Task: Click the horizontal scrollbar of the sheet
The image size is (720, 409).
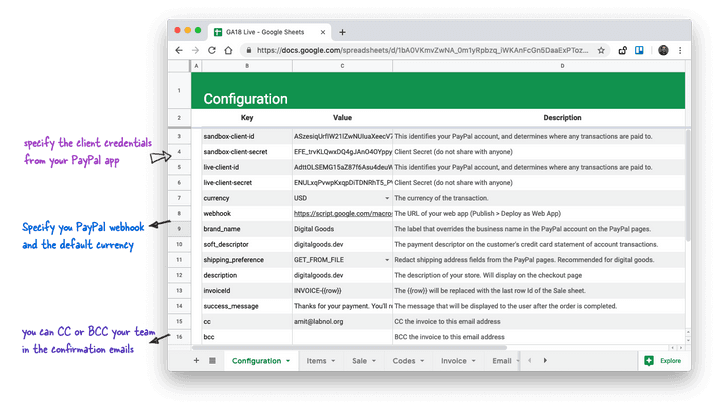Action: [x=349, y=348]
